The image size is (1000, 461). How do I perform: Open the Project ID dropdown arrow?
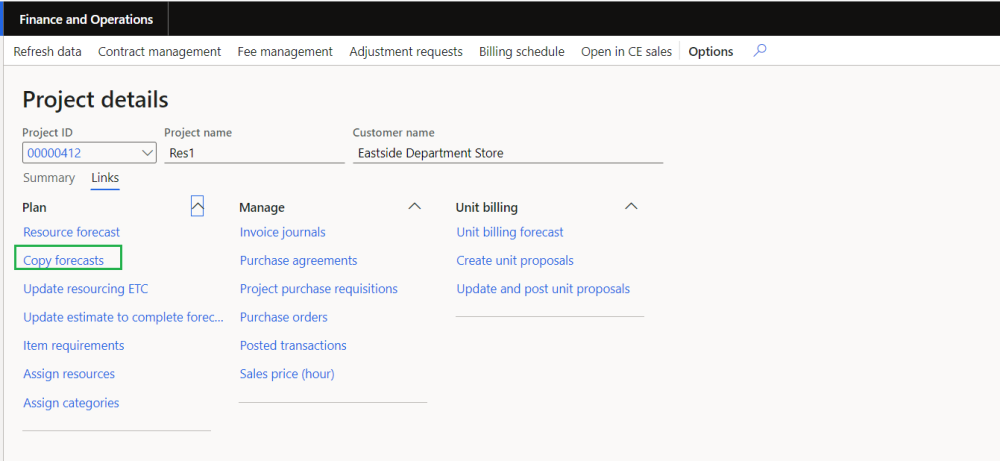(148, 153)
